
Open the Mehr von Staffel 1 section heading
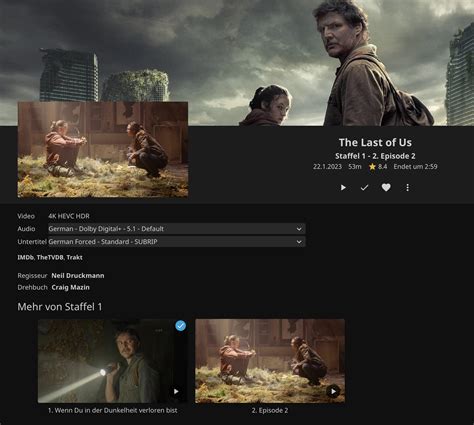[x=60, y=307]
